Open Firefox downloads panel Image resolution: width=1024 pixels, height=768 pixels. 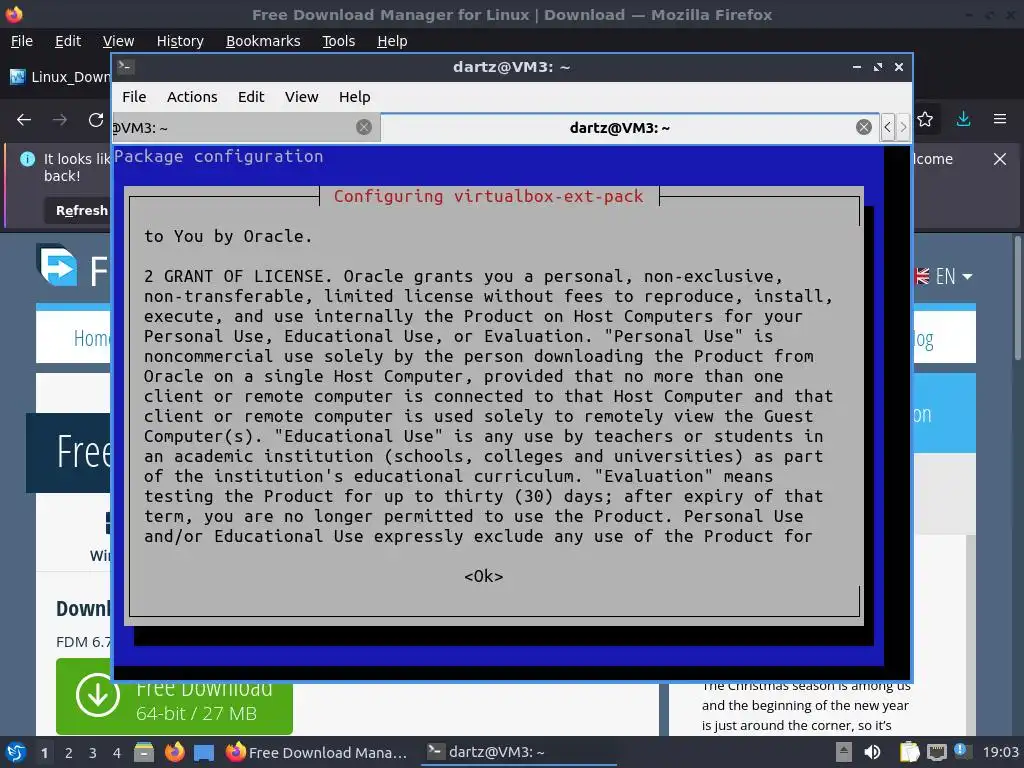pyautogui.click(x=963, y=119)
